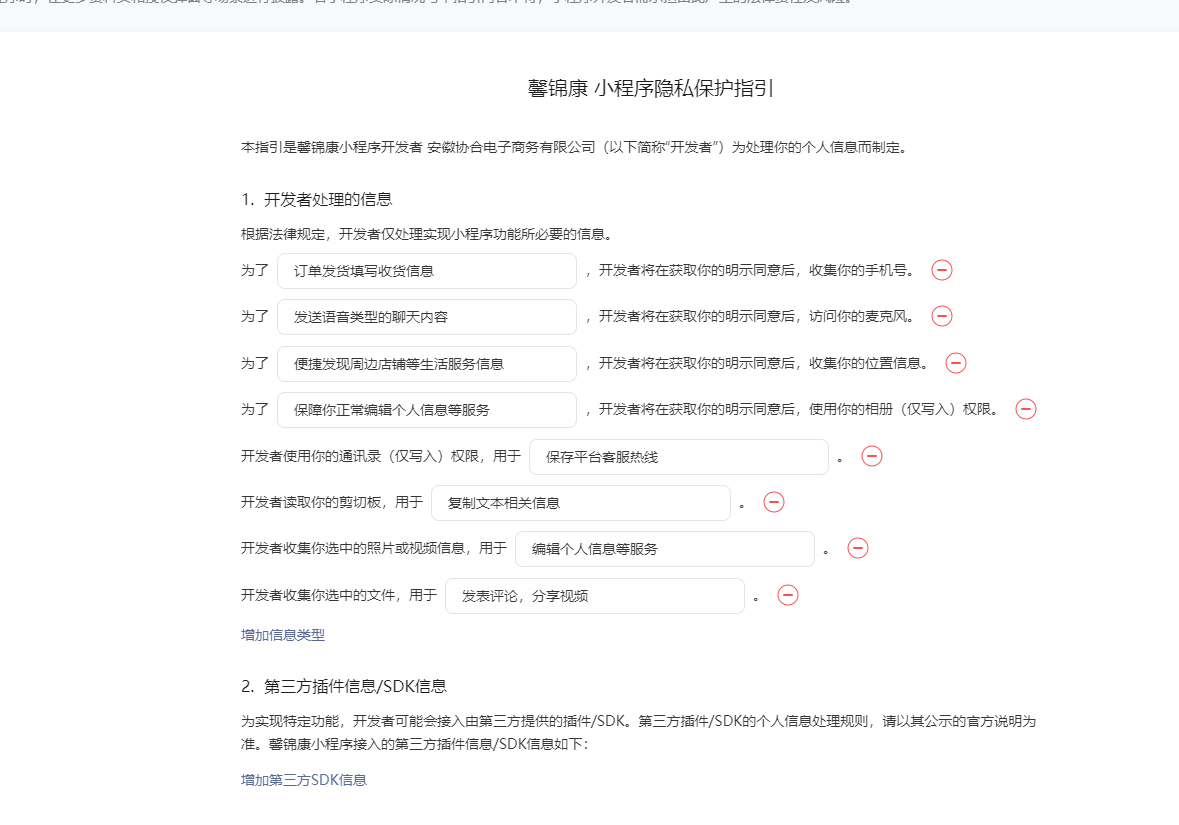Click the 2. 第三方插件信息/SDK信息 heading

[x=344, y=686]
